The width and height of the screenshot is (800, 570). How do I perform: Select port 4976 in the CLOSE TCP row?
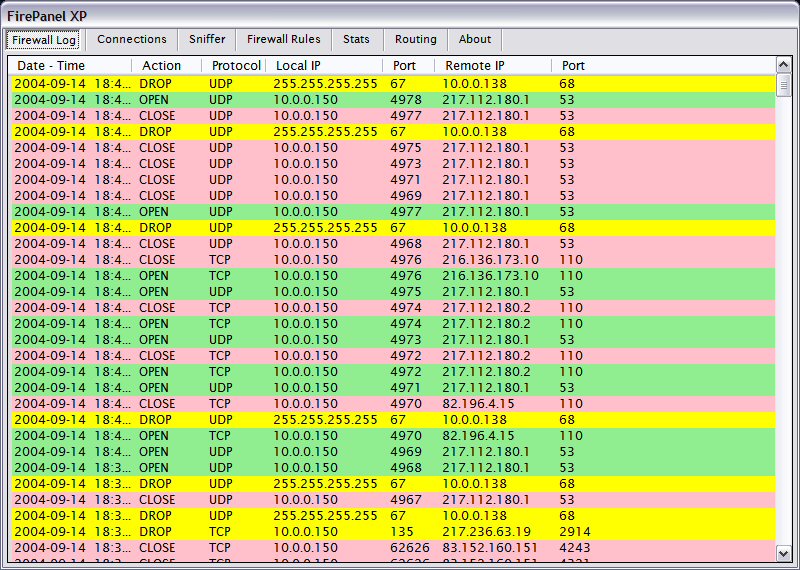[406, 260]
